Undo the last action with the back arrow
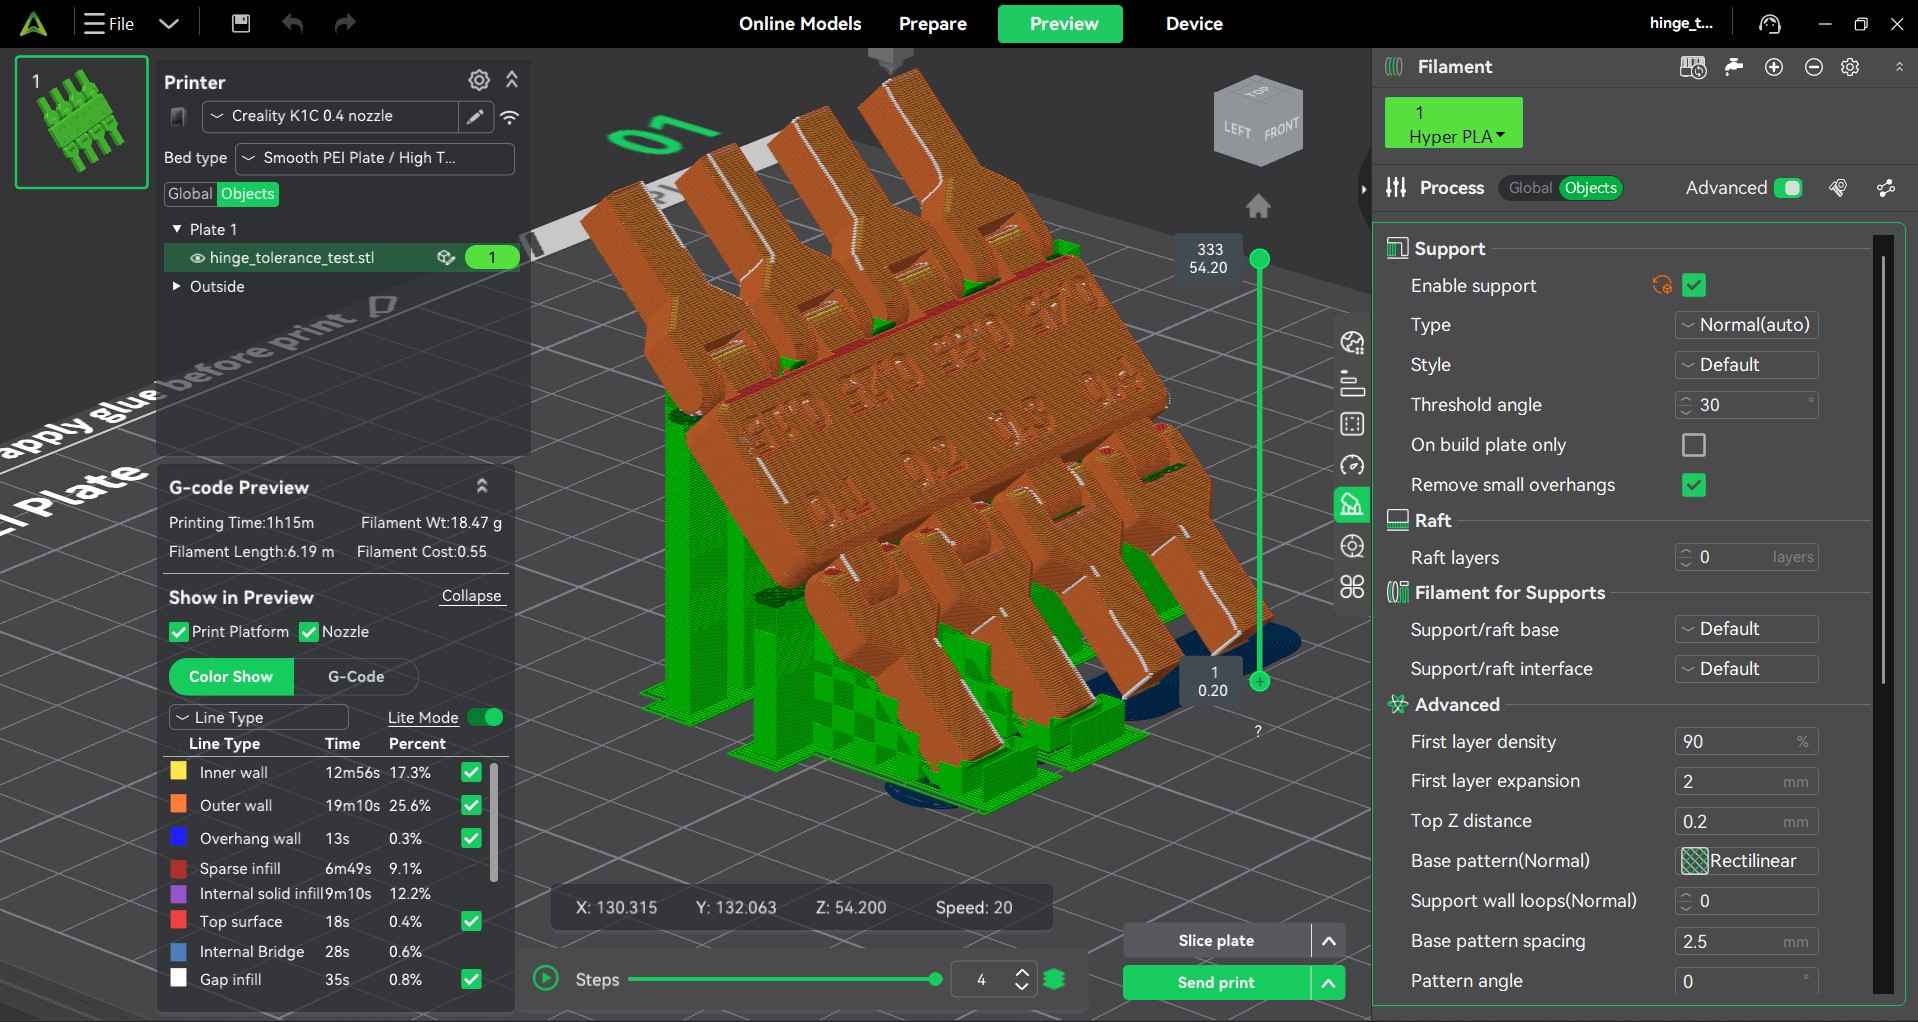 (x=292, y=23)
